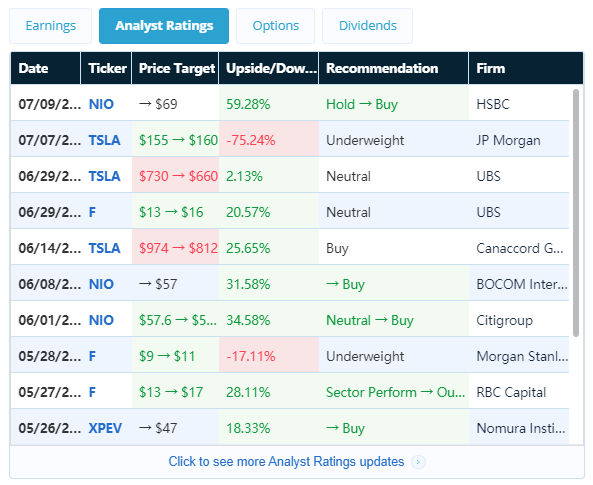
Task: Switch to the Earnings tab
Action: [x=50, y=26]
